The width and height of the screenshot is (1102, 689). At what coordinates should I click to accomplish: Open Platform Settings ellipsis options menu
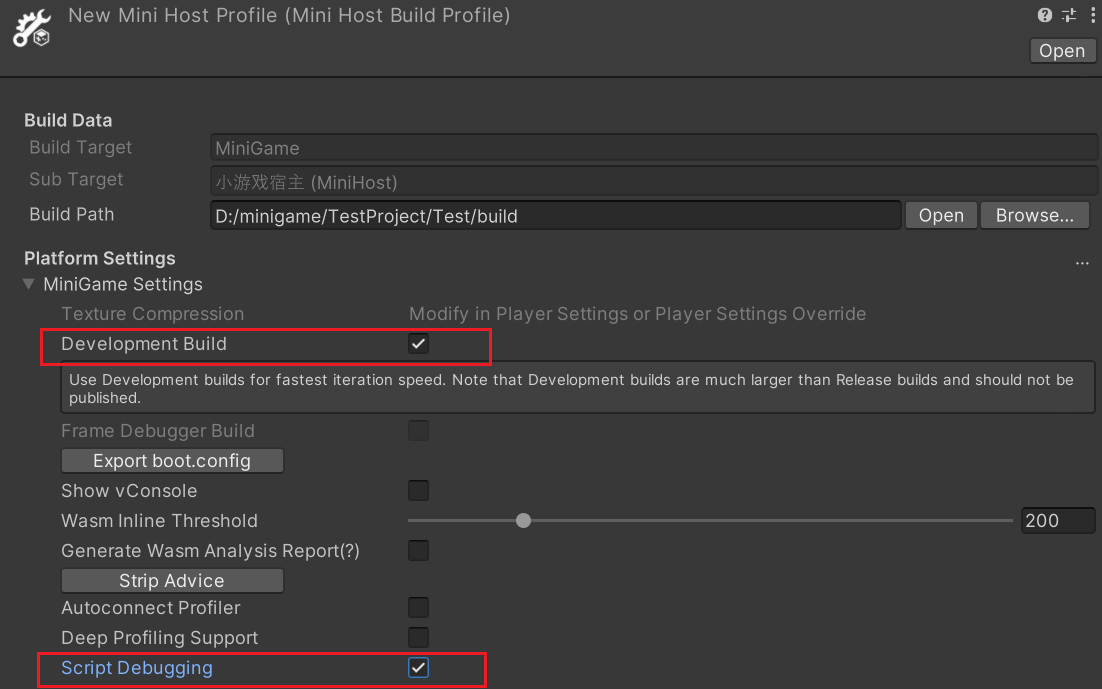tap(1082, 262)
